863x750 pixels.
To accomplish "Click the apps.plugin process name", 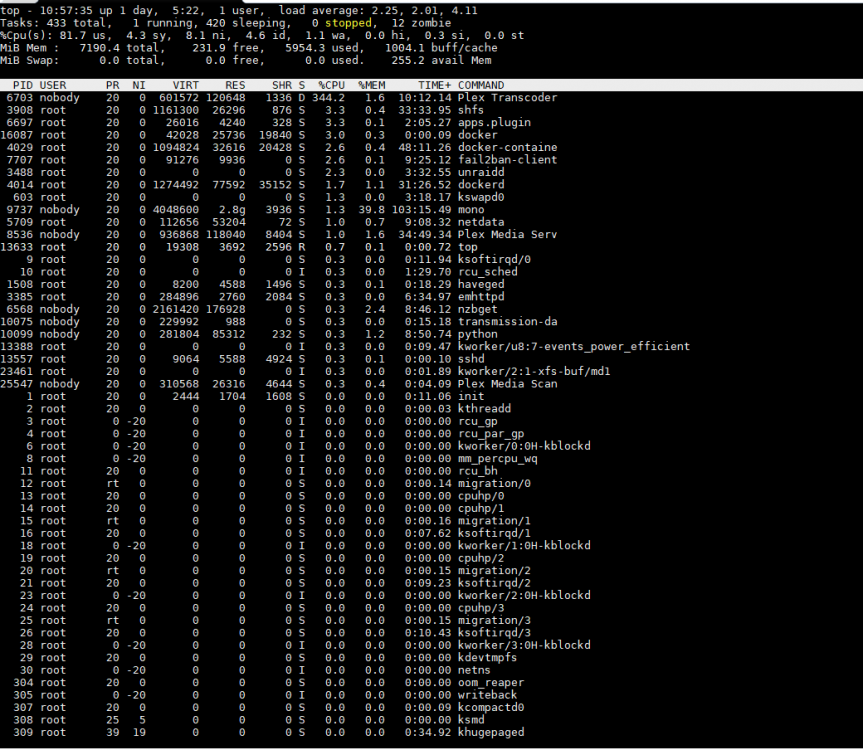I will point(494,122).
